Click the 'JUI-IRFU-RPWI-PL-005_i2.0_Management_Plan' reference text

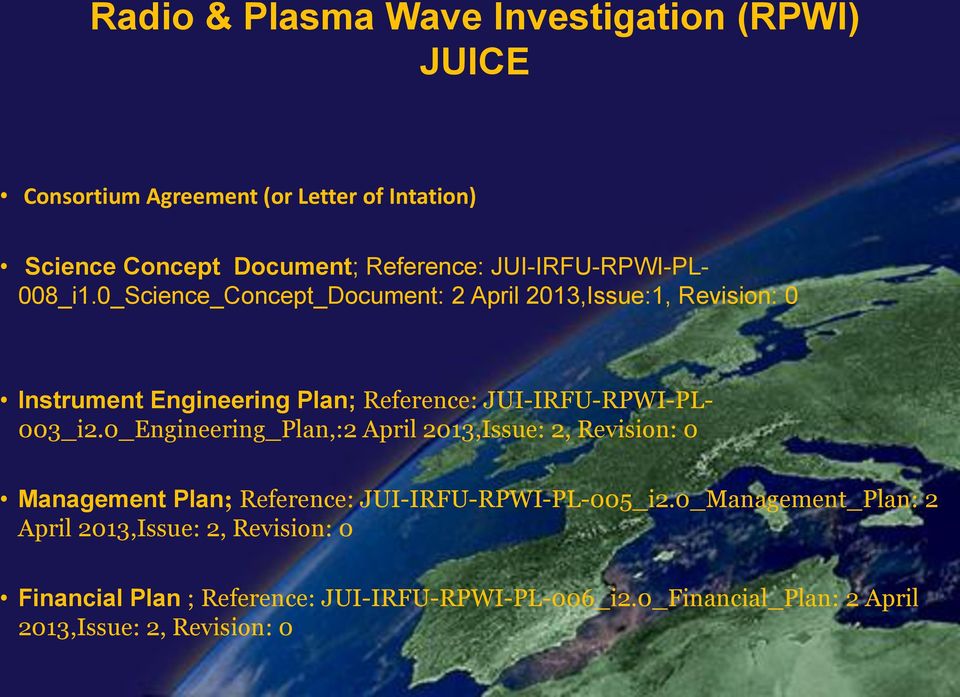[639, 500]
